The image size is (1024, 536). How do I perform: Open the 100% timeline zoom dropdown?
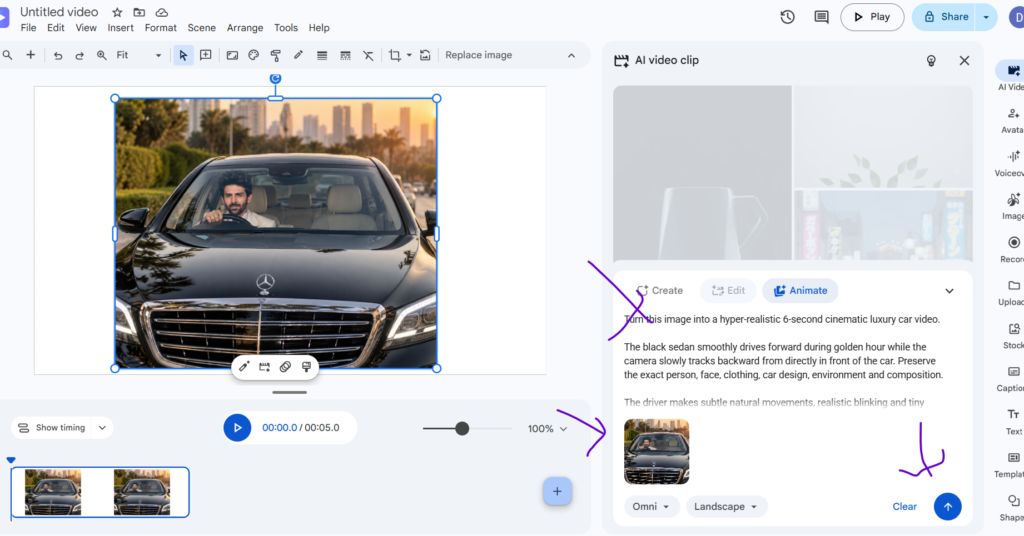tap(547, 429)
